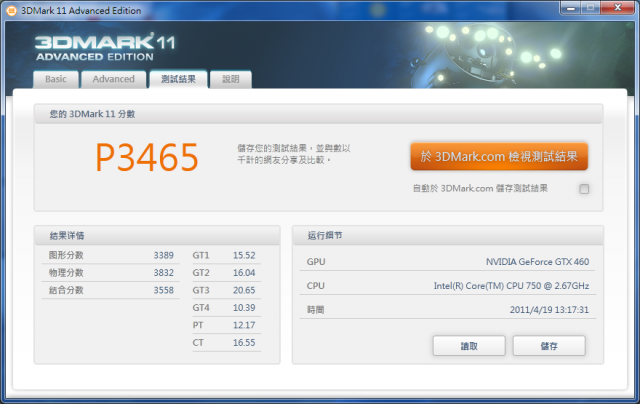Open the Advanced tab
640x404 pixels.
click(x=113, y=79)
